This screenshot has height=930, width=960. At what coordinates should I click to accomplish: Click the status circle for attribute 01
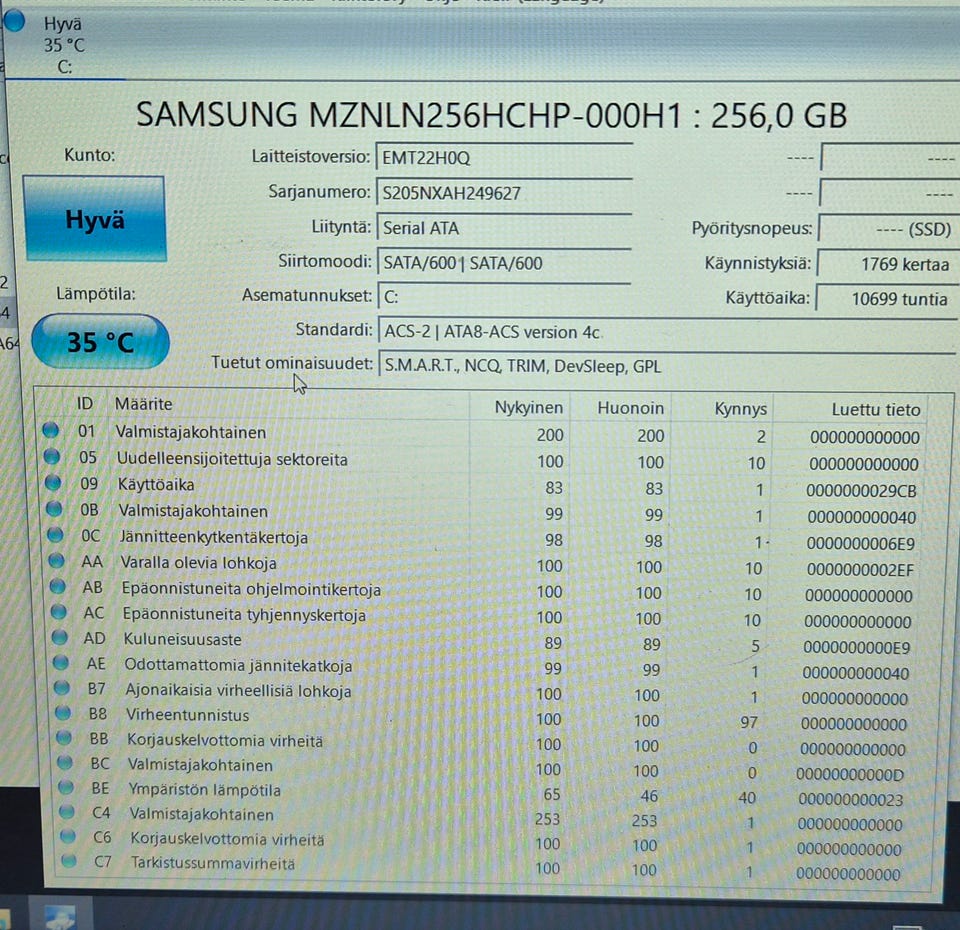51,430
